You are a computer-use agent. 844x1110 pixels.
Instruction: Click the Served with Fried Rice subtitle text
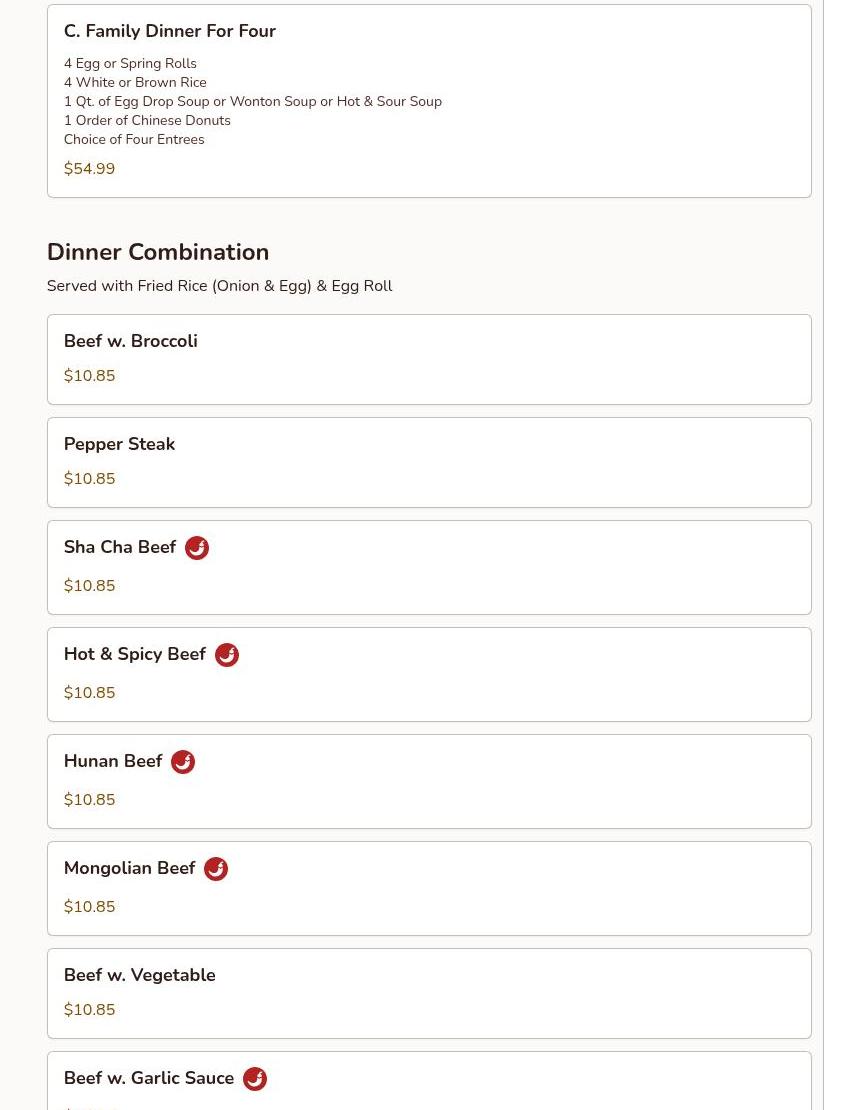coord(219,286)
